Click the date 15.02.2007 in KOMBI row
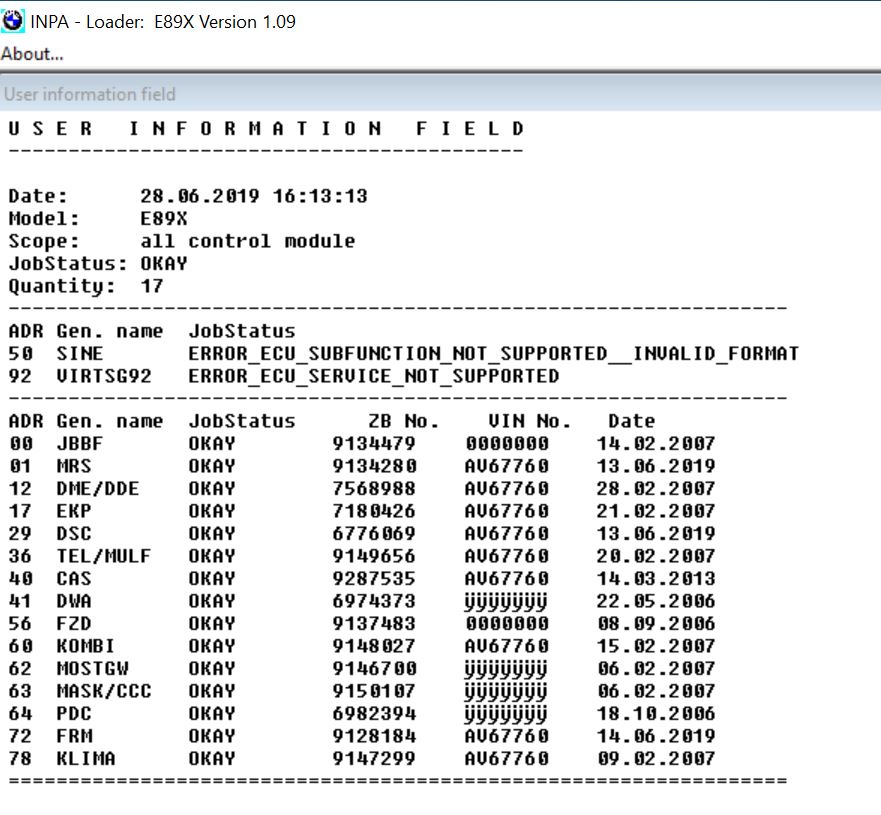881x815 pixels. pos(656,646)
